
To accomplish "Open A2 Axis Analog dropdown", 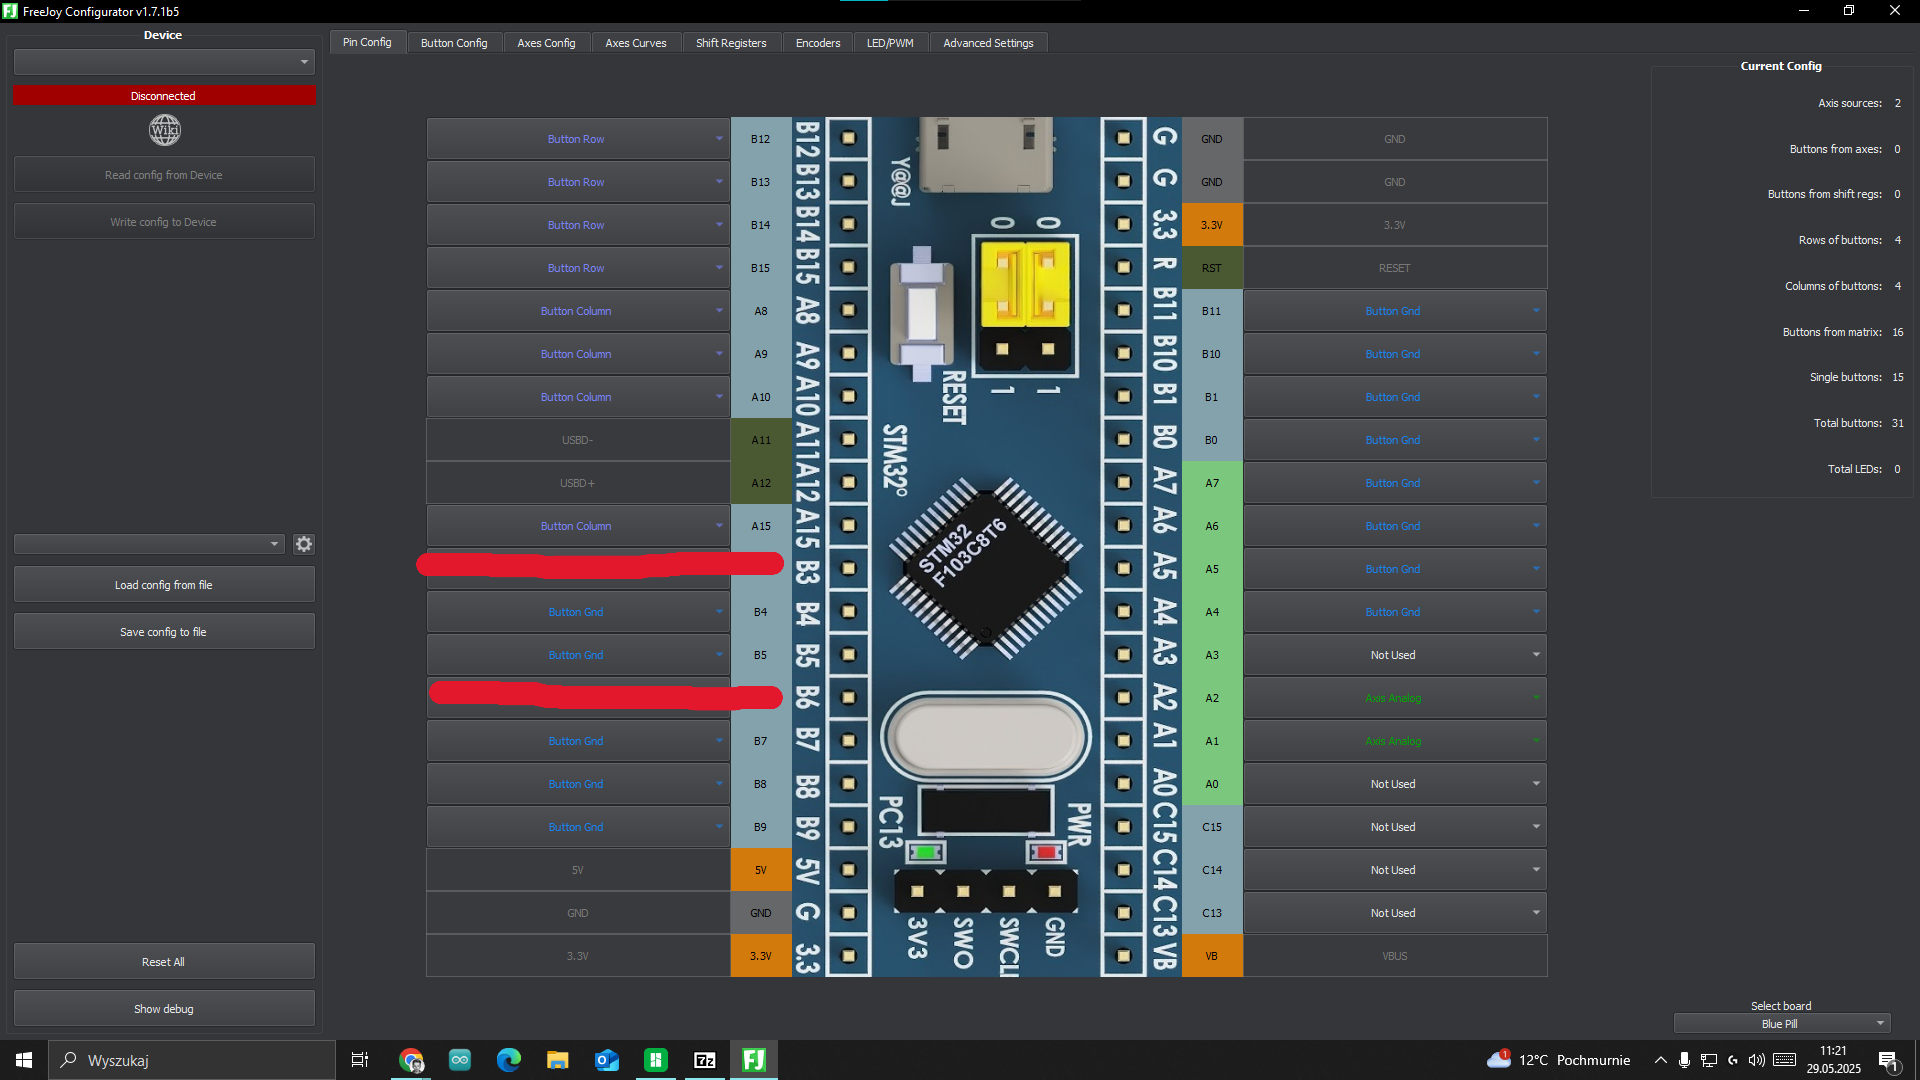I will 1395,698.
